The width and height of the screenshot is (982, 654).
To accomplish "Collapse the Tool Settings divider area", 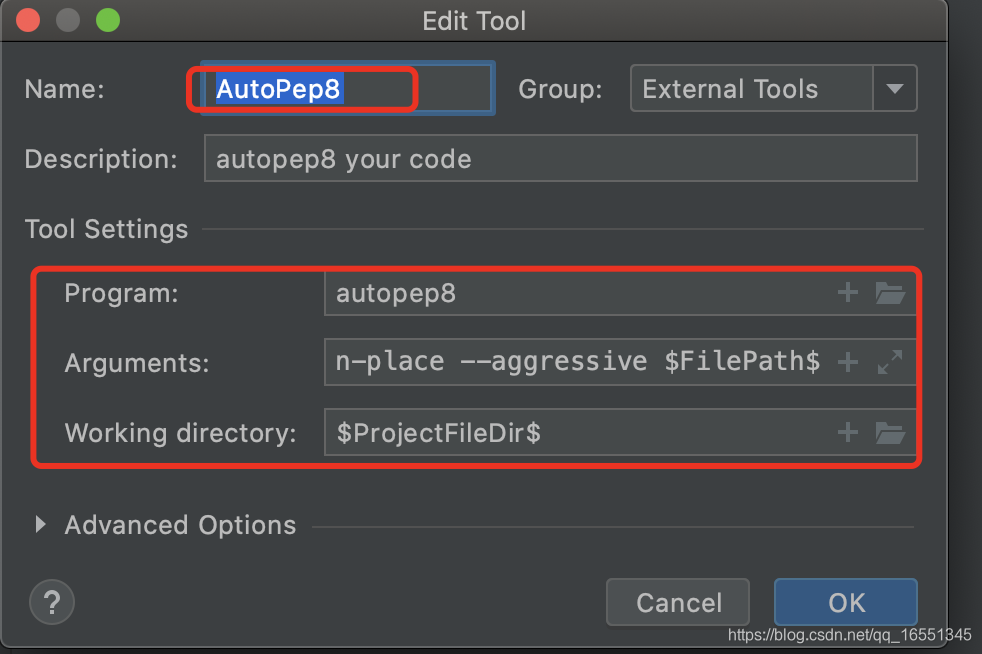I will pos(106,229).
